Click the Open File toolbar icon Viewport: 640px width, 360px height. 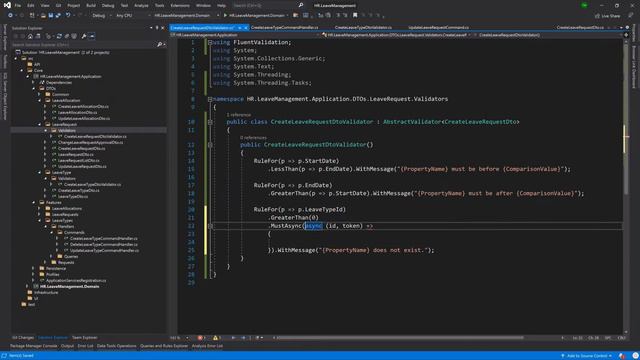(x=43, y=16)
